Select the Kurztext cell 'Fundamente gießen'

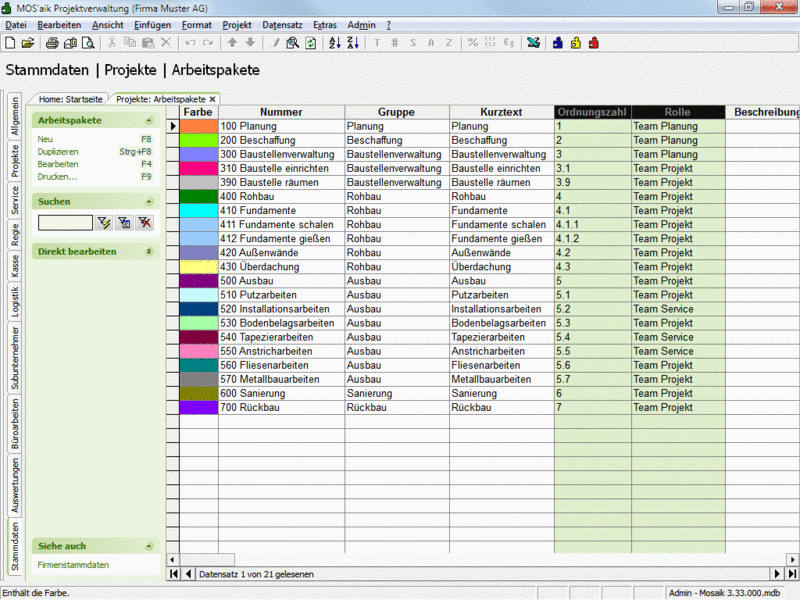(501, 239)
